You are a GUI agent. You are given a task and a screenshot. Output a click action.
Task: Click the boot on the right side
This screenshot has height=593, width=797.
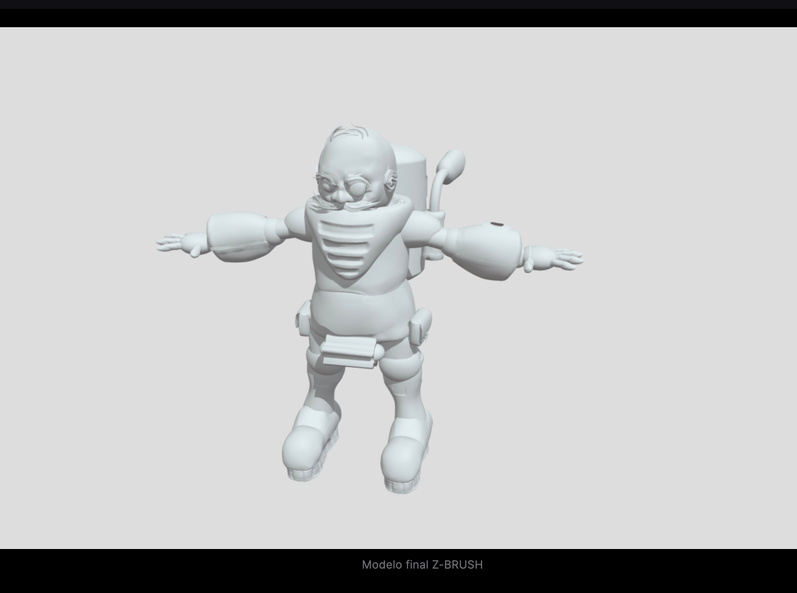click(x=404, y=457)
